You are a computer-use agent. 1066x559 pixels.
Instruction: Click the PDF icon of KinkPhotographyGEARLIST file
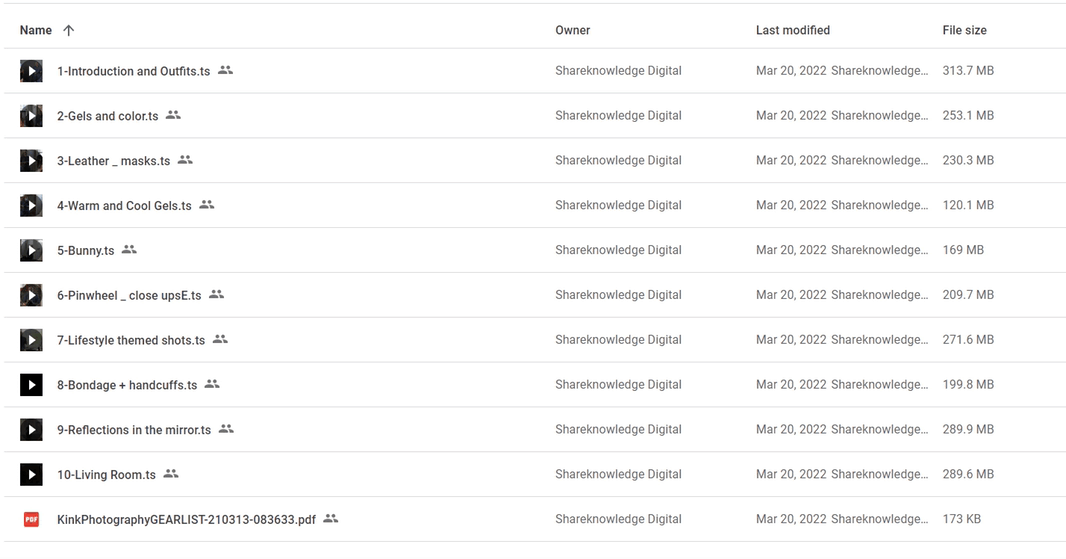tap(31, 519)
